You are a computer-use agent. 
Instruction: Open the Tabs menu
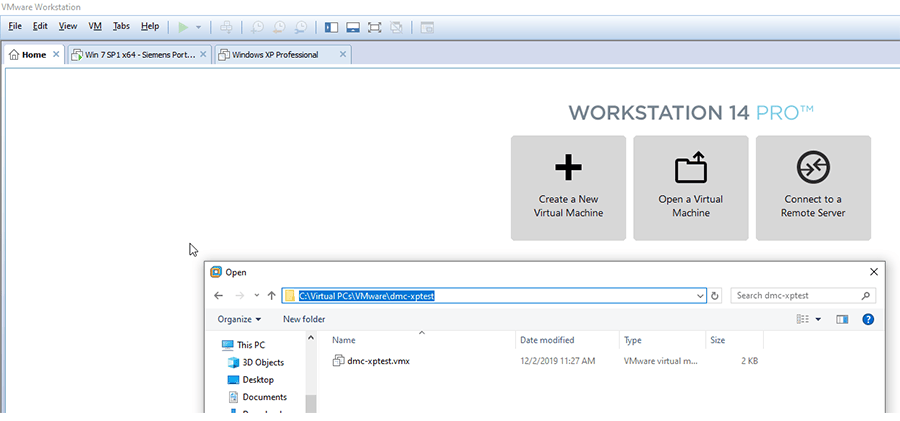pos(121,26)
